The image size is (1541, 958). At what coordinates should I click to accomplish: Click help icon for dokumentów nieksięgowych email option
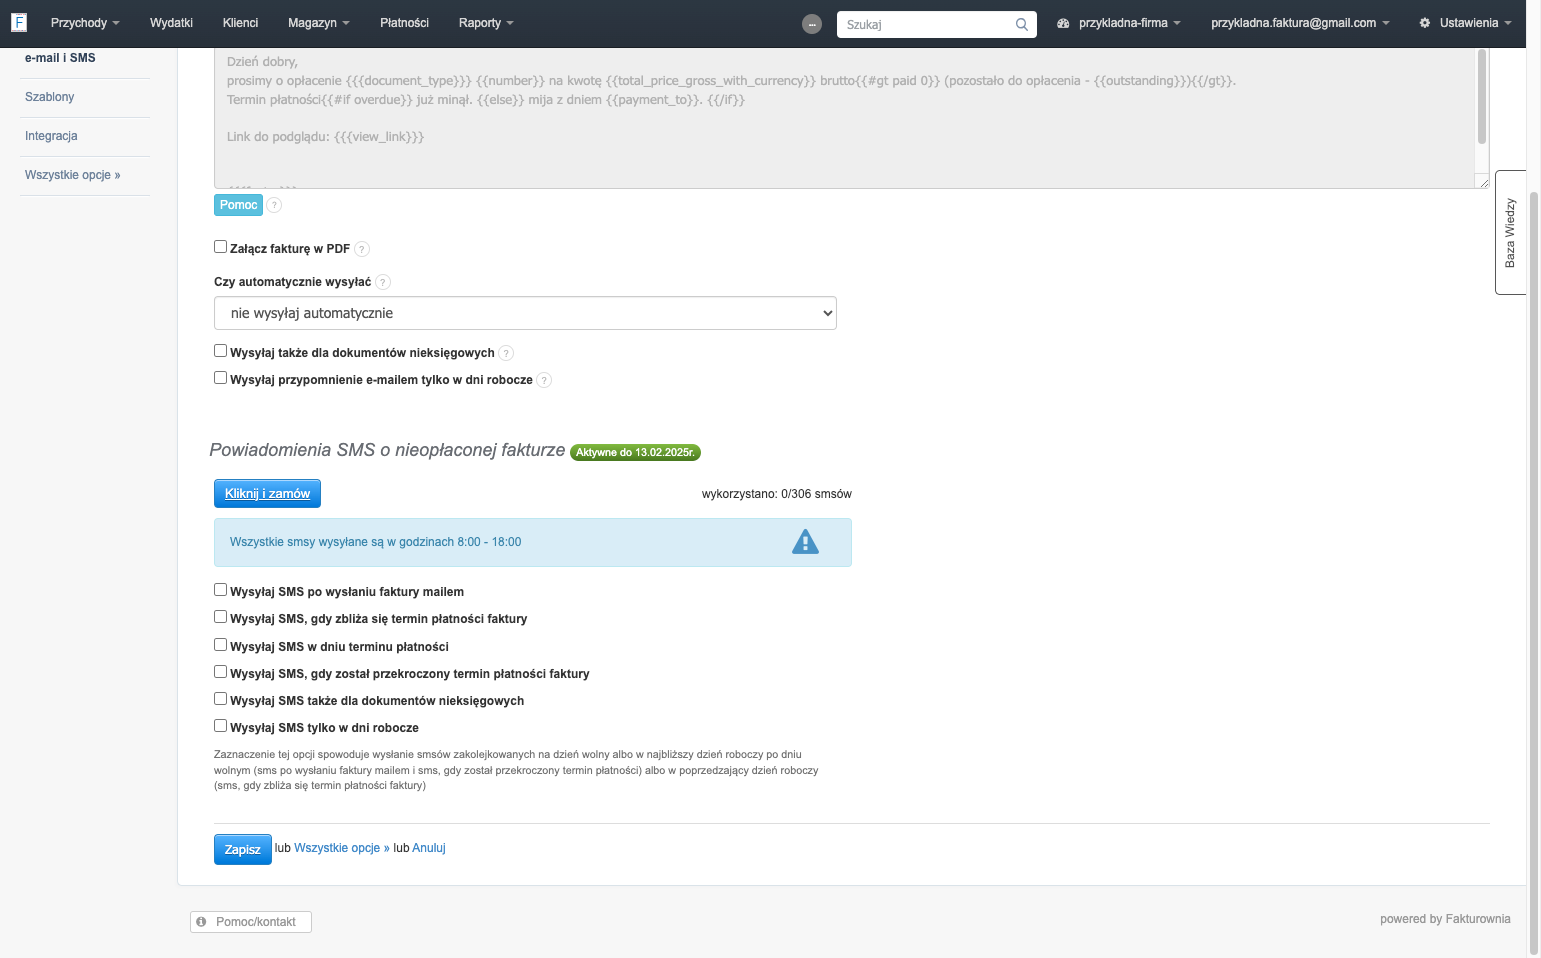[506, 353]
